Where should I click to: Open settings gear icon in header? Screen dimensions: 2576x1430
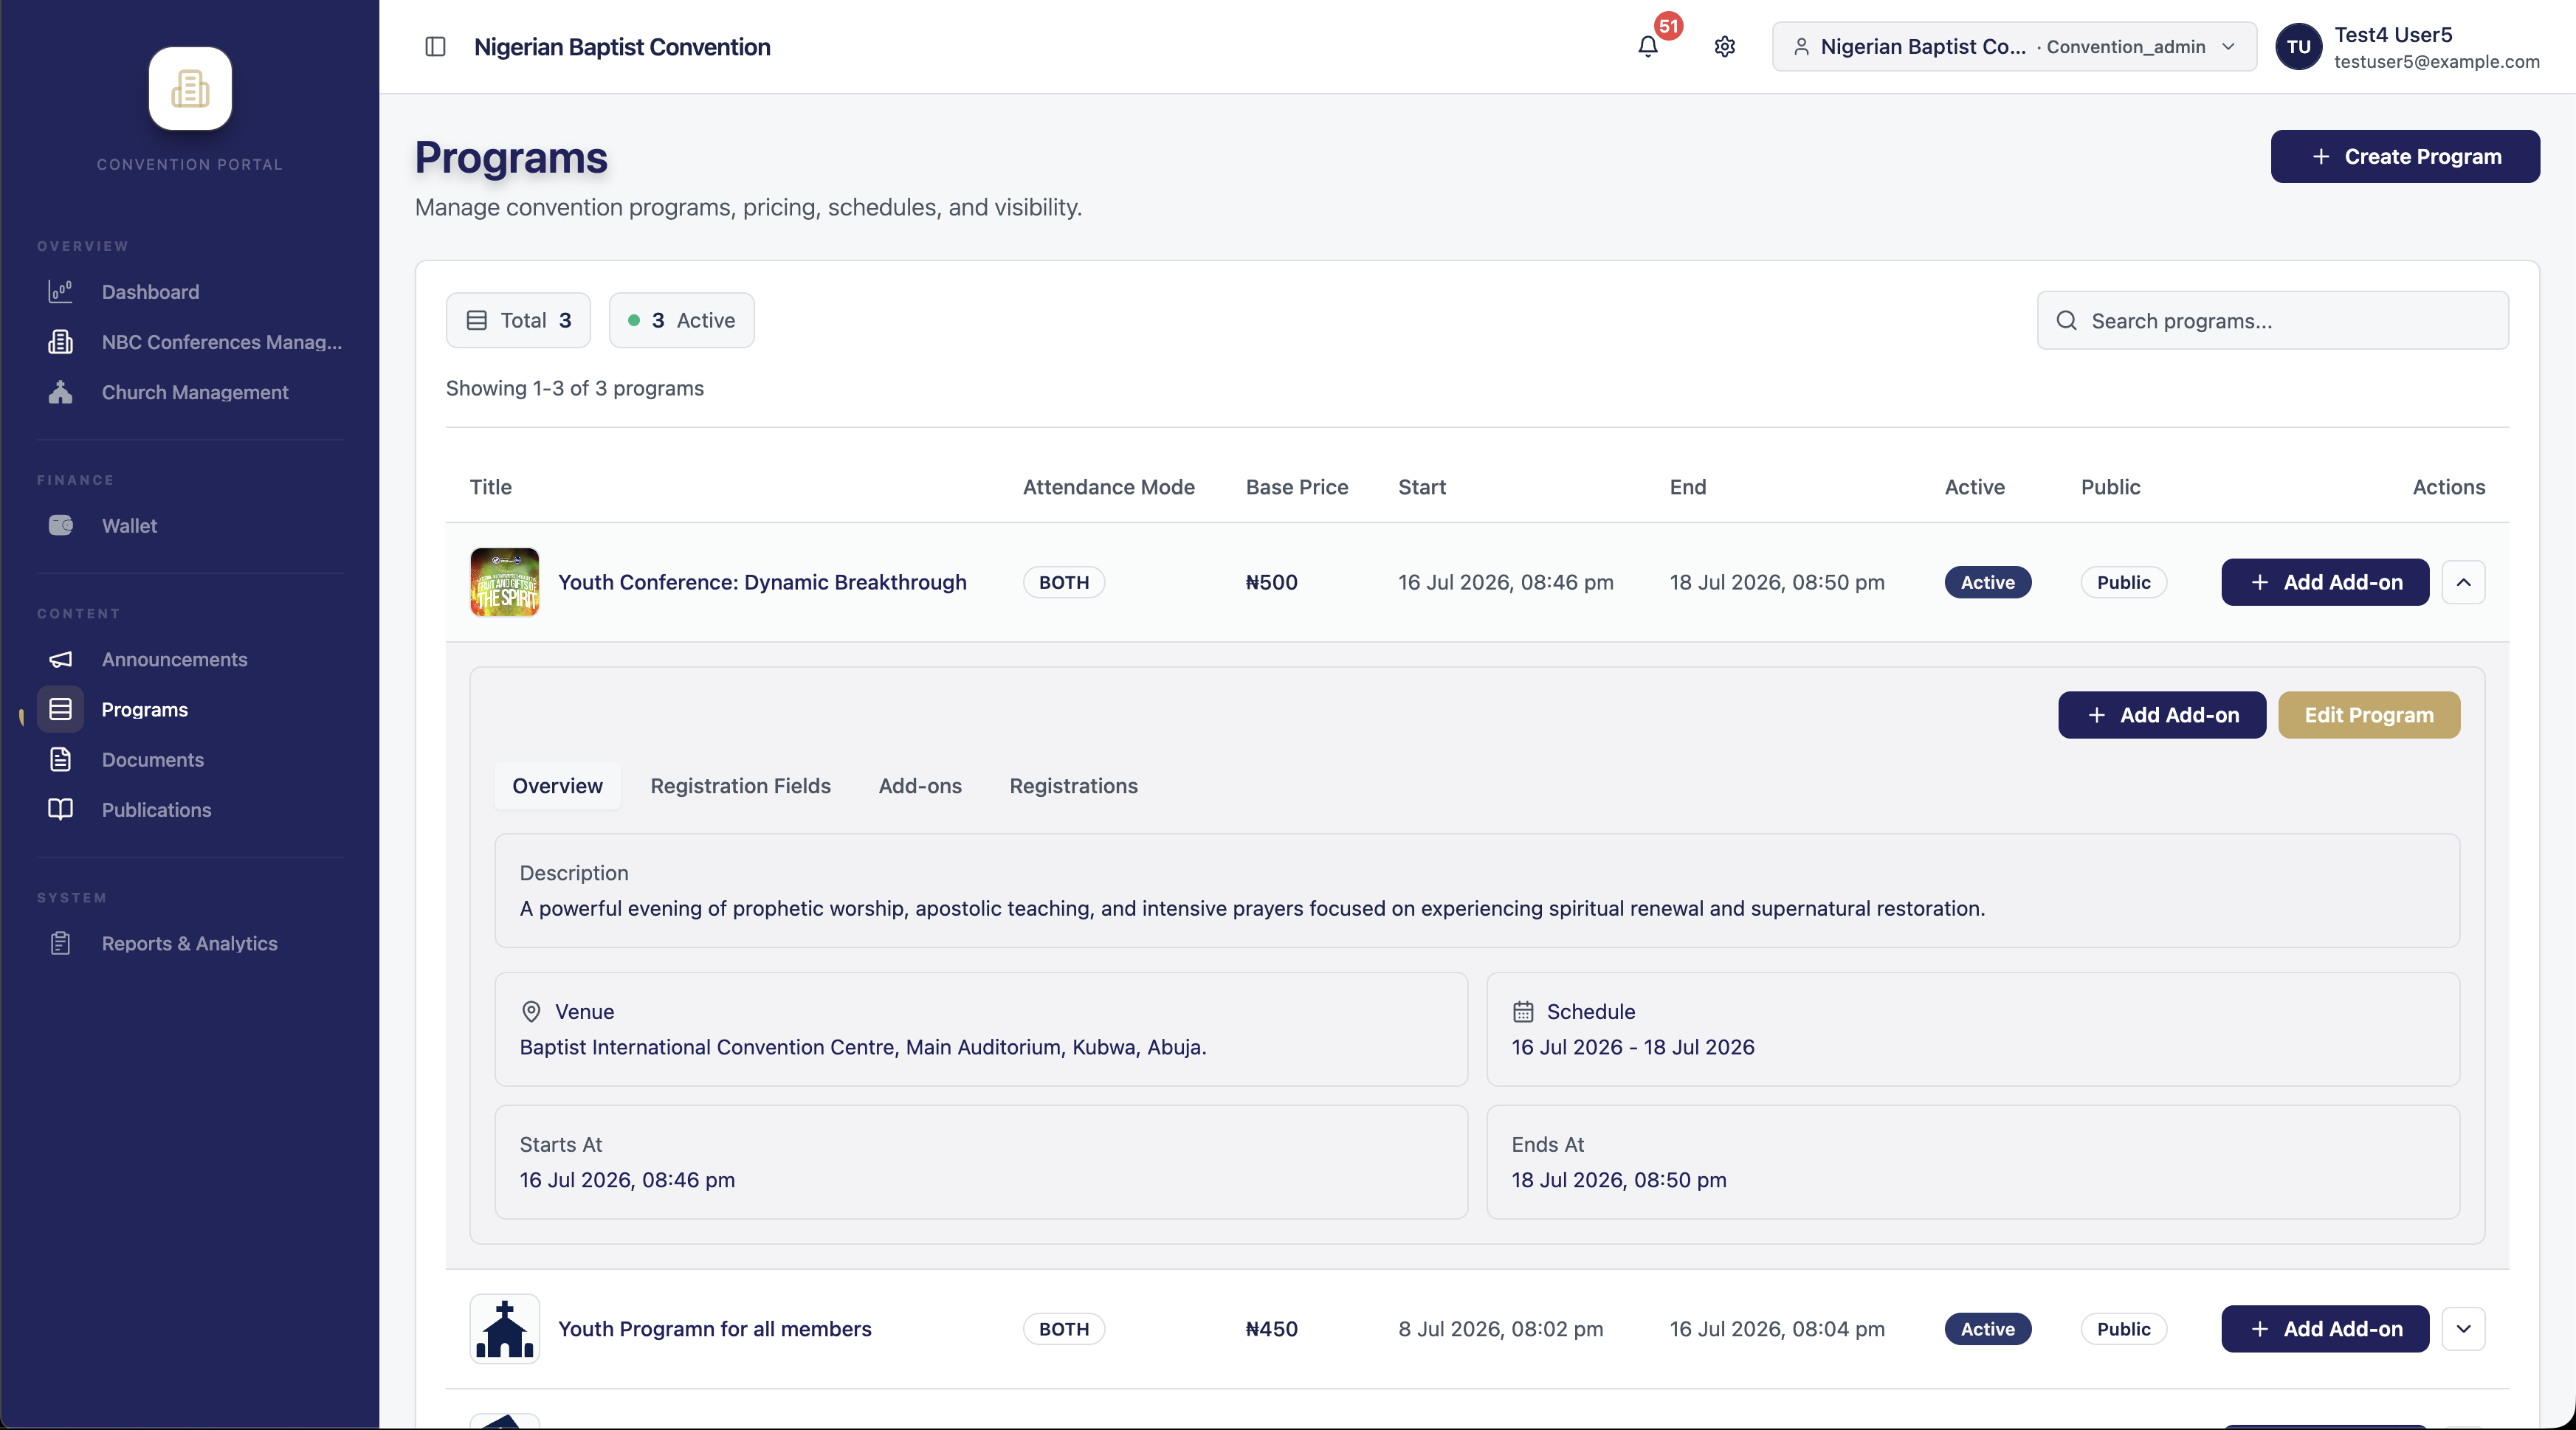[1724, 47]
